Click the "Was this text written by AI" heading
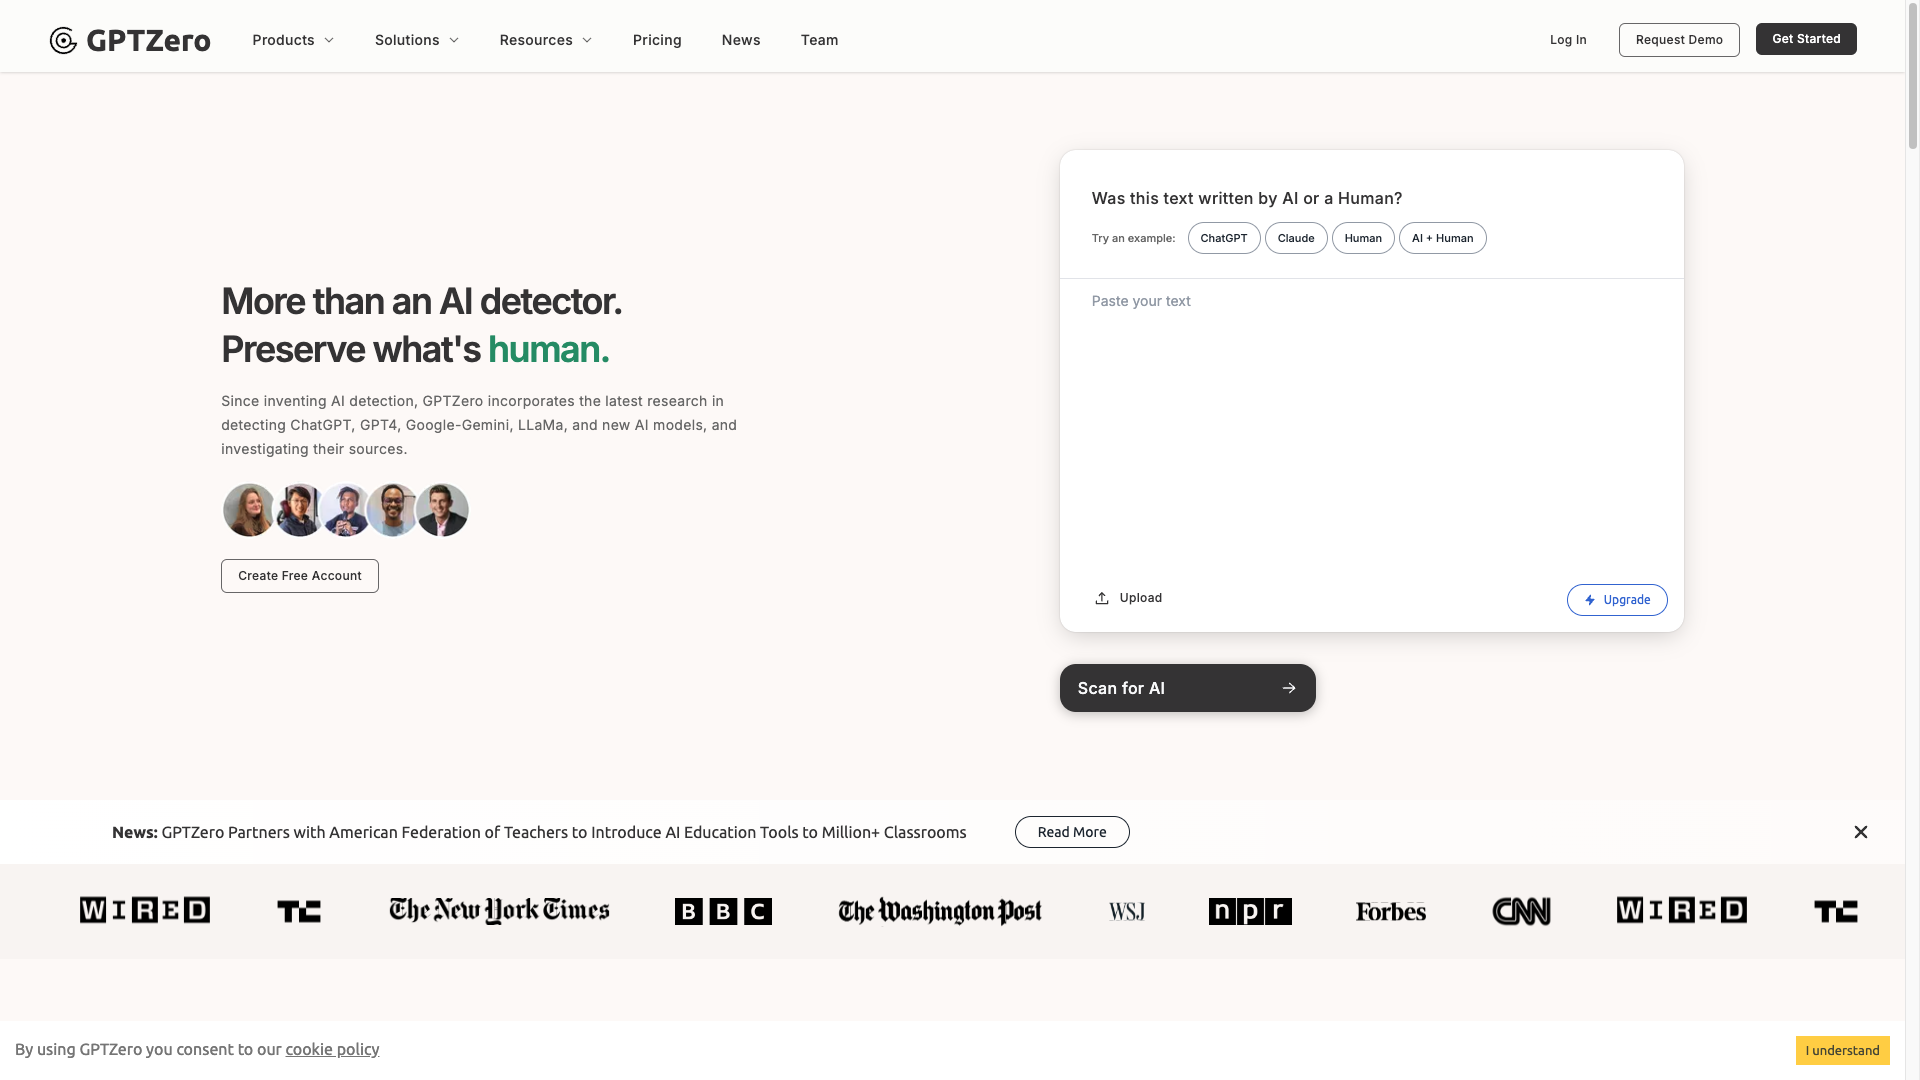Screen dimensions: 1920x1080 1247,198
